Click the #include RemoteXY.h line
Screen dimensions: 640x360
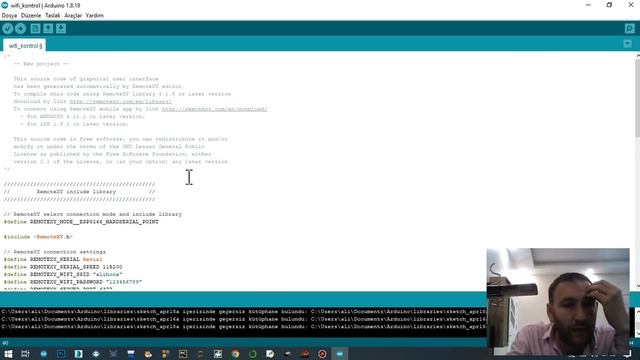tap(38, 237)
